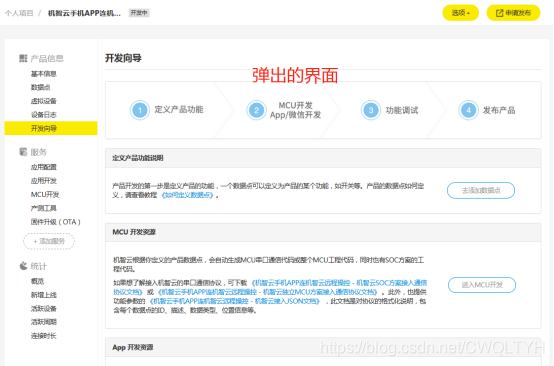
Task: Click the MCU 开发资源 section header
Action: pos(323,232)
